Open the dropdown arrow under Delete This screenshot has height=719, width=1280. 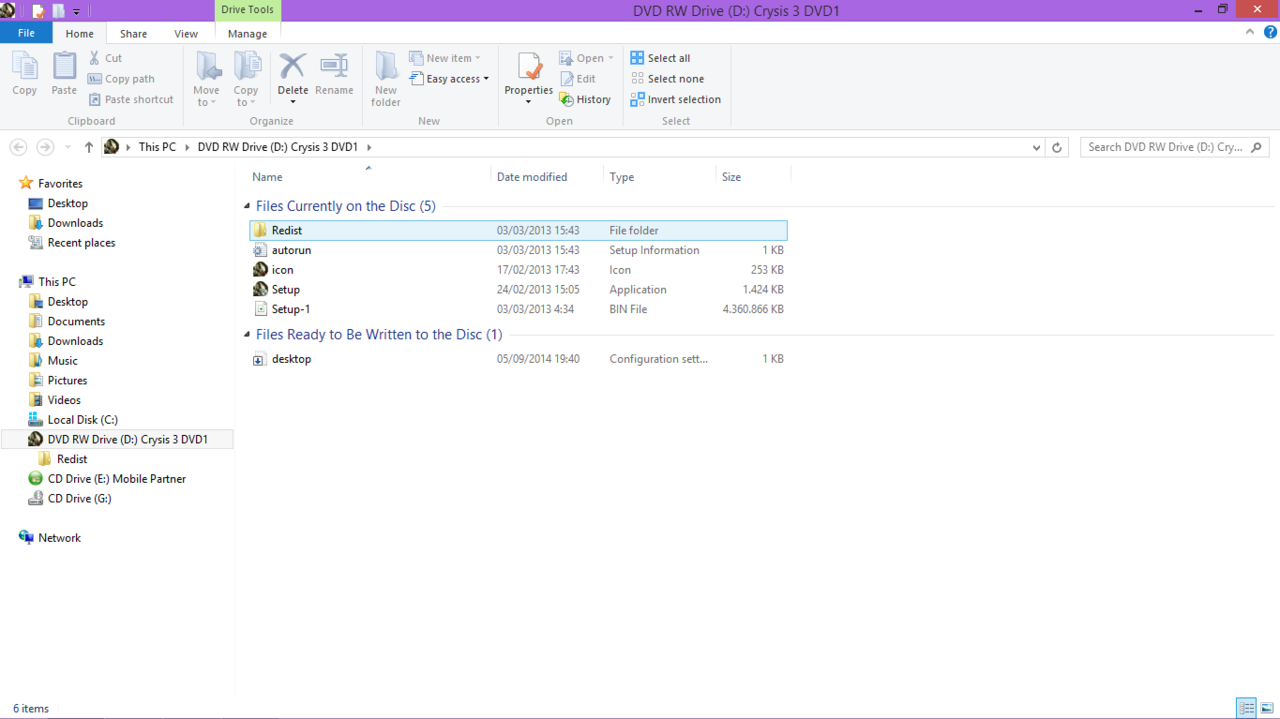click(x=293, y=102)
